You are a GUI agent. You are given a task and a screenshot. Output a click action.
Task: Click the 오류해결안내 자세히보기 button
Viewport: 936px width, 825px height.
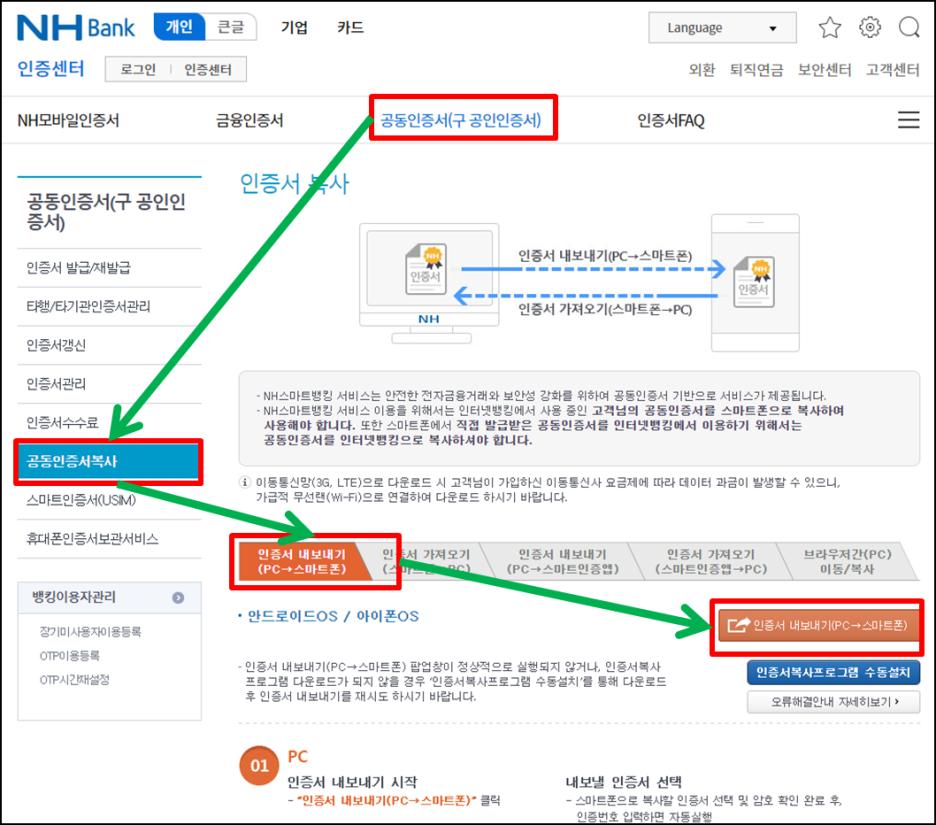(833, 702)
